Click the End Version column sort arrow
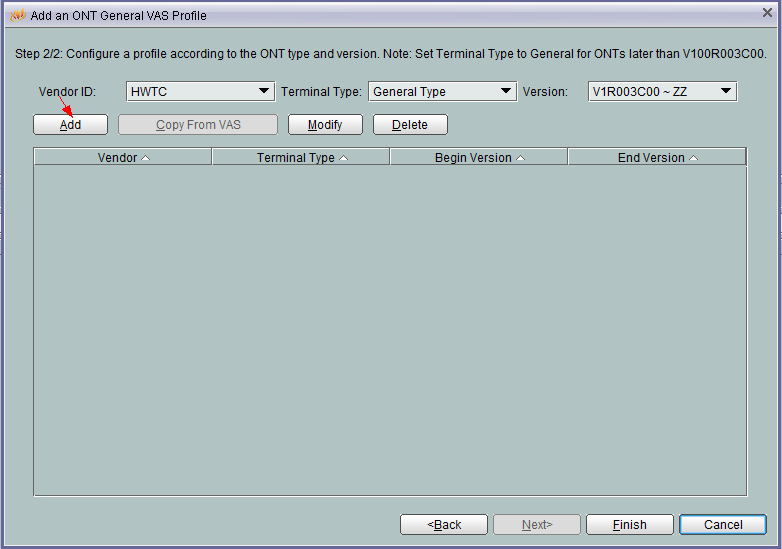Screen dimensions: 782x549 click(694, 158)
